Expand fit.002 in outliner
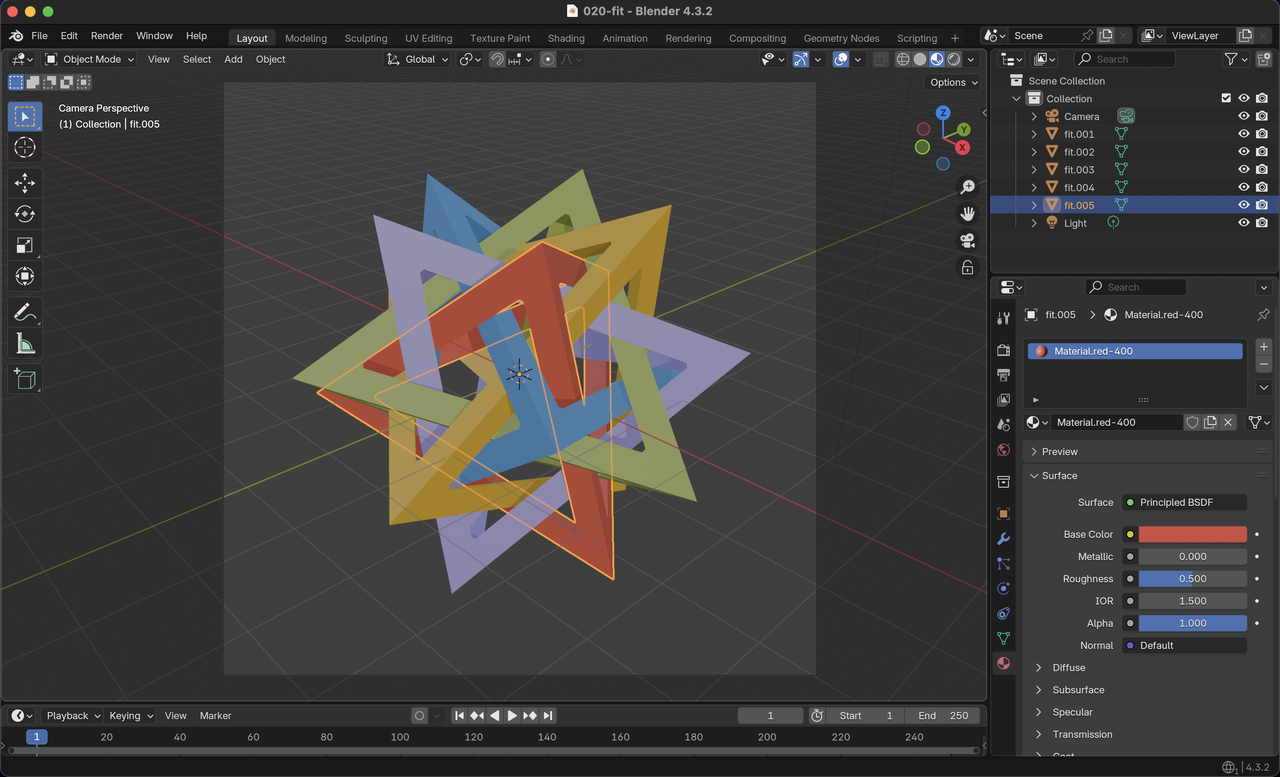This screenshot has height=777, width=1280. 1034,152
